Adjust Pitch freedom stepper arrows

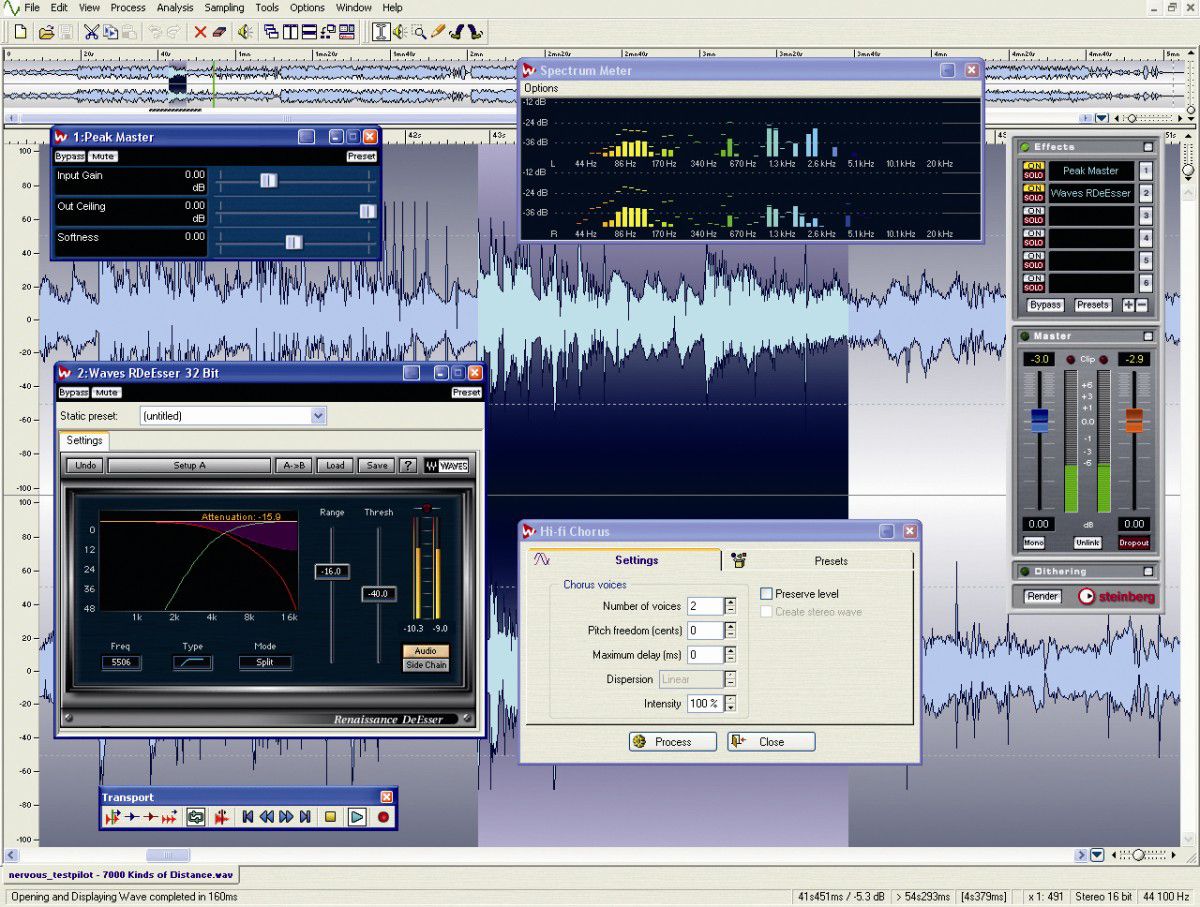pyautogui.click(x=730, y=631)
